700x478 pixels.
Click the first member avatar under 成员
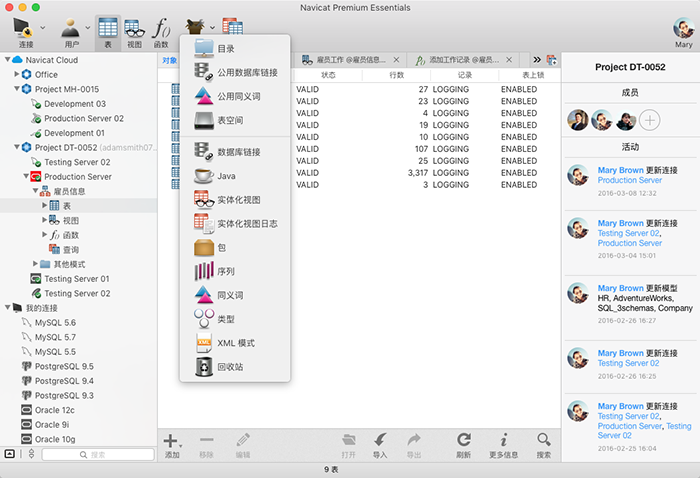click(x=578, y=120)
